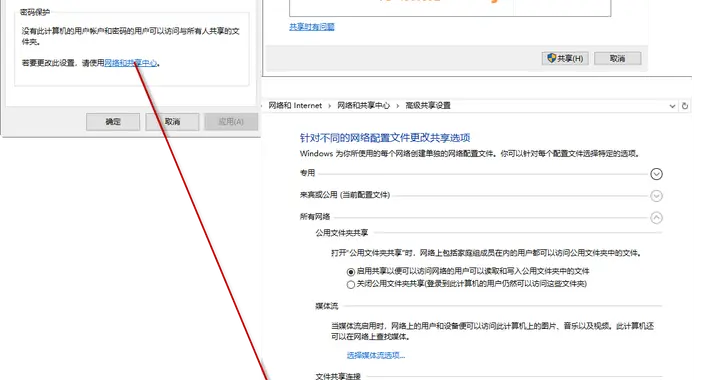Go to 网络和 Internet in breadcrumb
This screenshot has height=380, width=720.
pos(295,106)
